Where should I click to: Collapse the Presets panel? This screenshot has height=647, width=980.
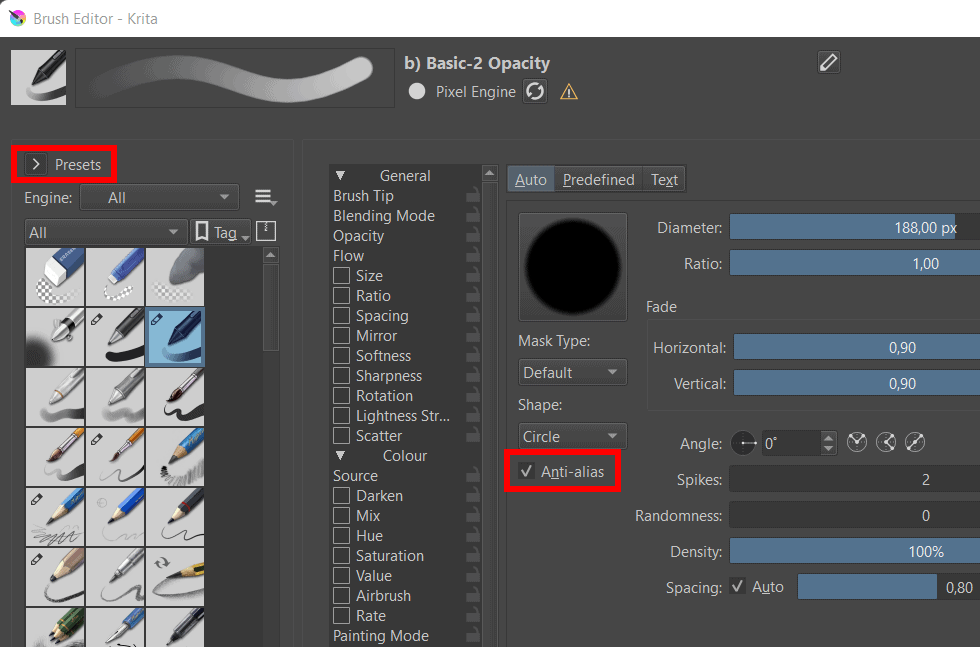pyautogui.click(x=36, y=164)
